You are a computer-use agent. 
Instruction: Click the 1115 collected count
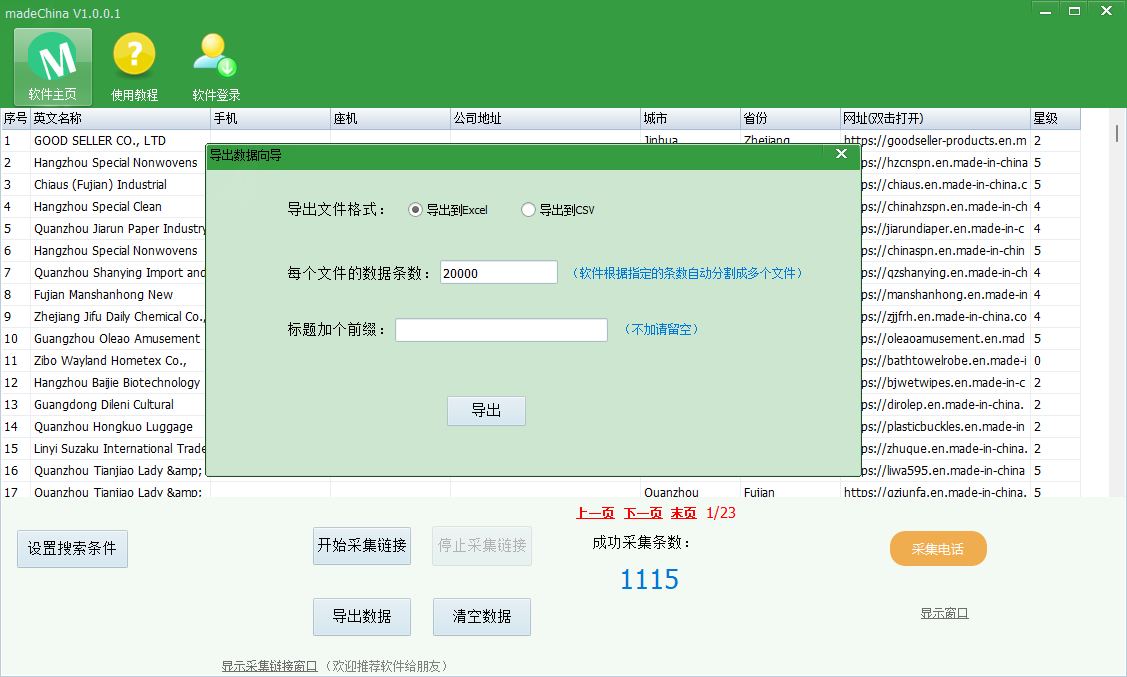[650, 579]
